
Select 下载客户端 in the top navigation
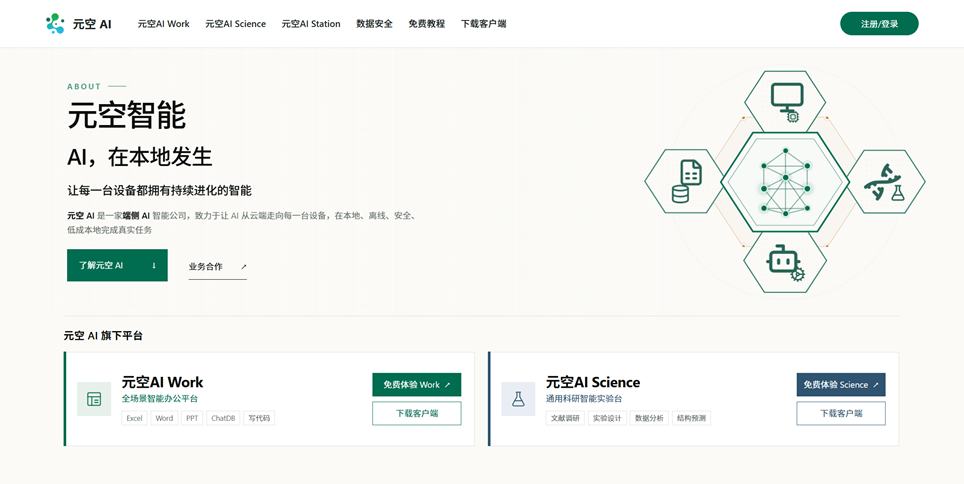click(x=484, y=24)
